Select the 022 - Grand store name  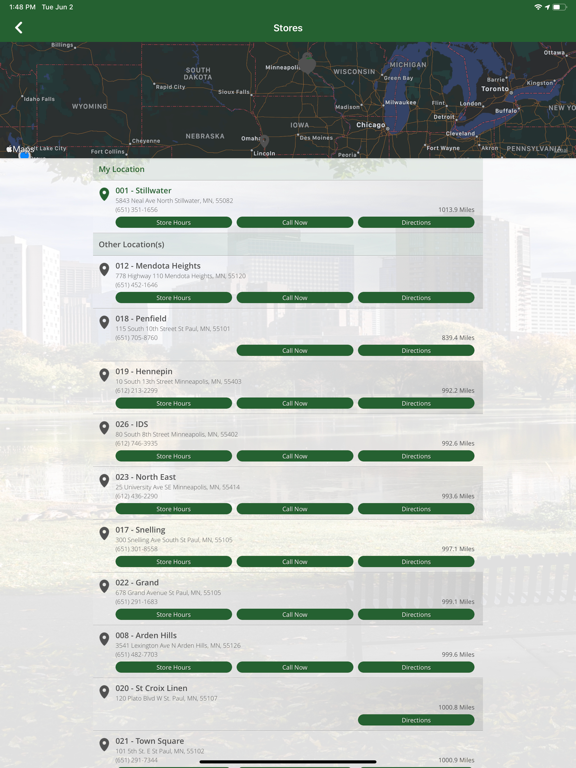click(x=137, y=583)
